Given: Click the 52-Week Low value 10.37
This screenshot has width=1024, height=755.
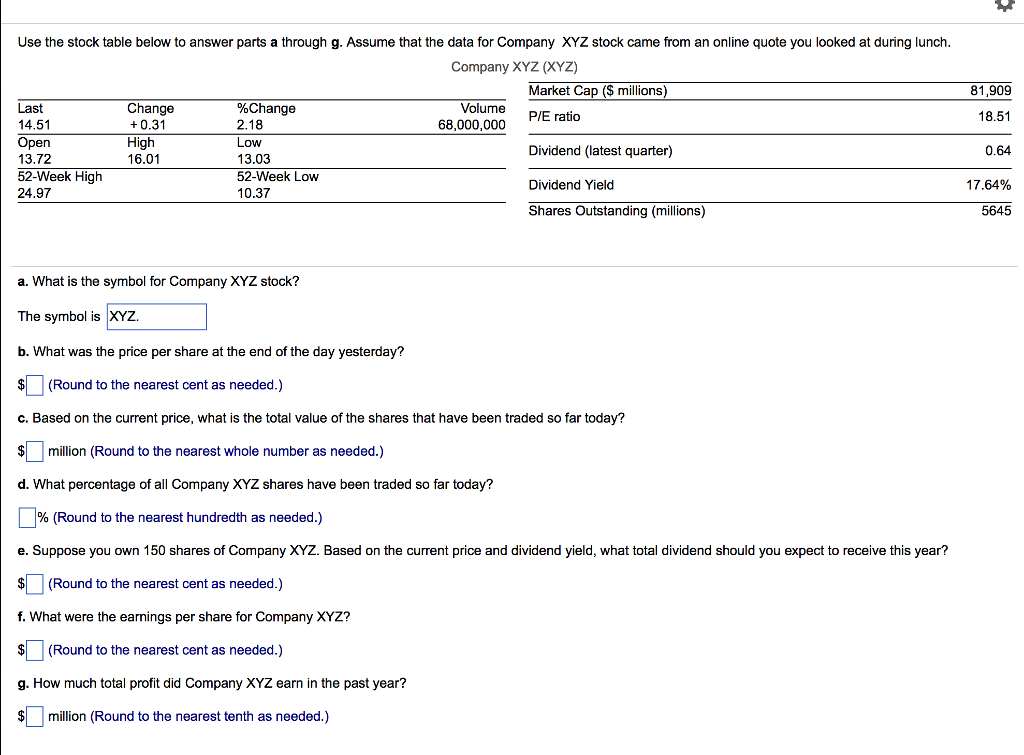Looking at the screenshot, I should [253, 193].
